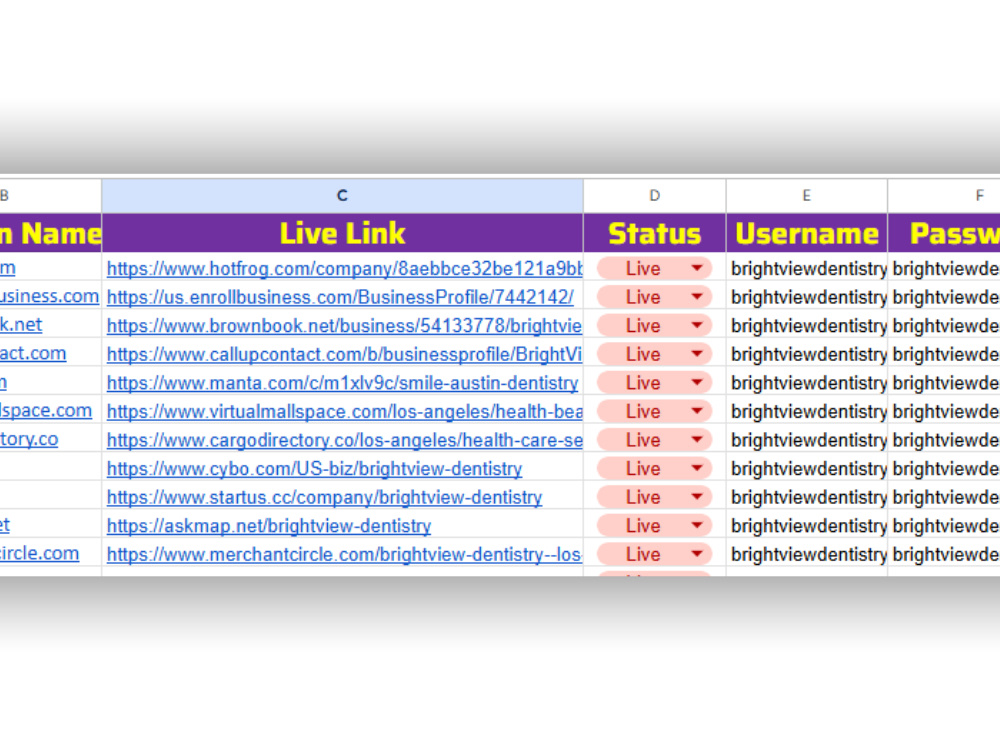Open the callupcontact.com businessprofile link
This screenshot has width=1000, height=750.
[344, 354]
